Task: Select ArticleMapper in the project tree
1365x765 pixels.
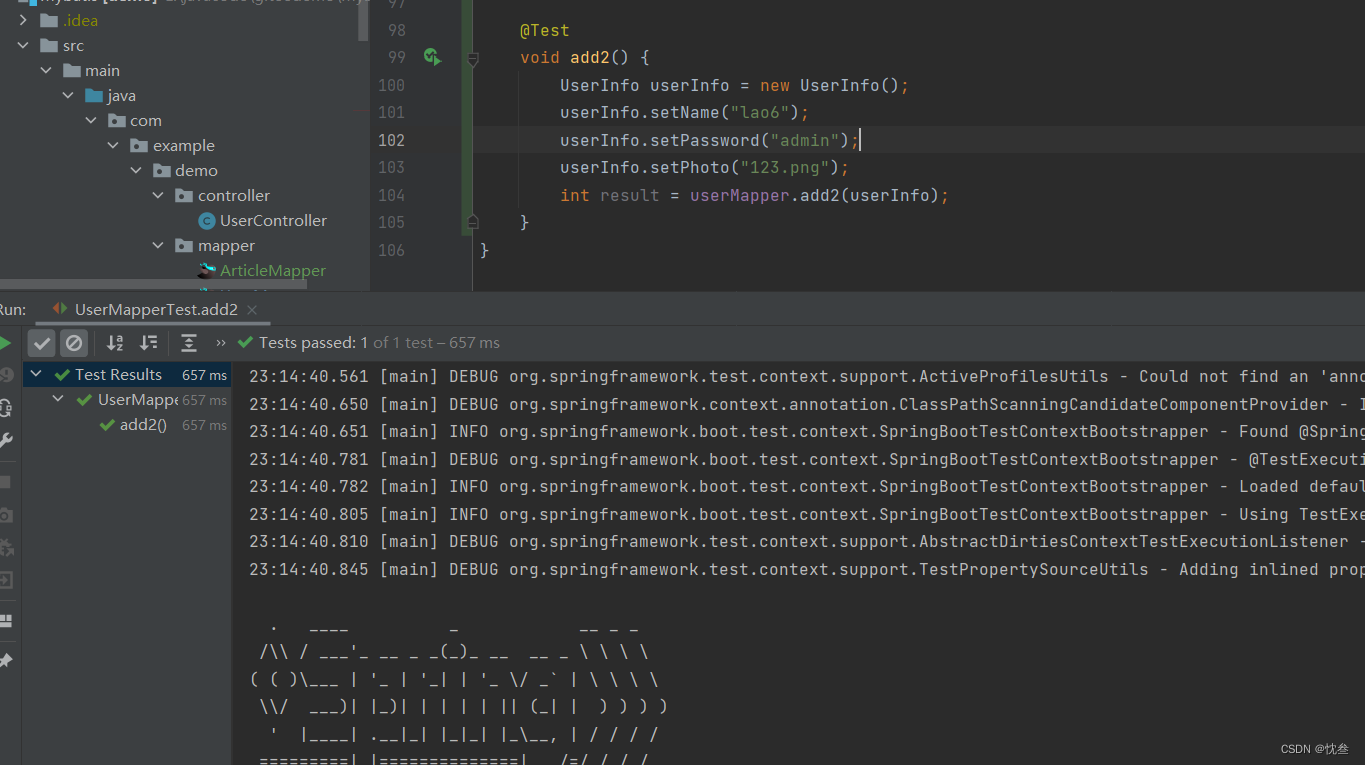Action: point(273,270)
